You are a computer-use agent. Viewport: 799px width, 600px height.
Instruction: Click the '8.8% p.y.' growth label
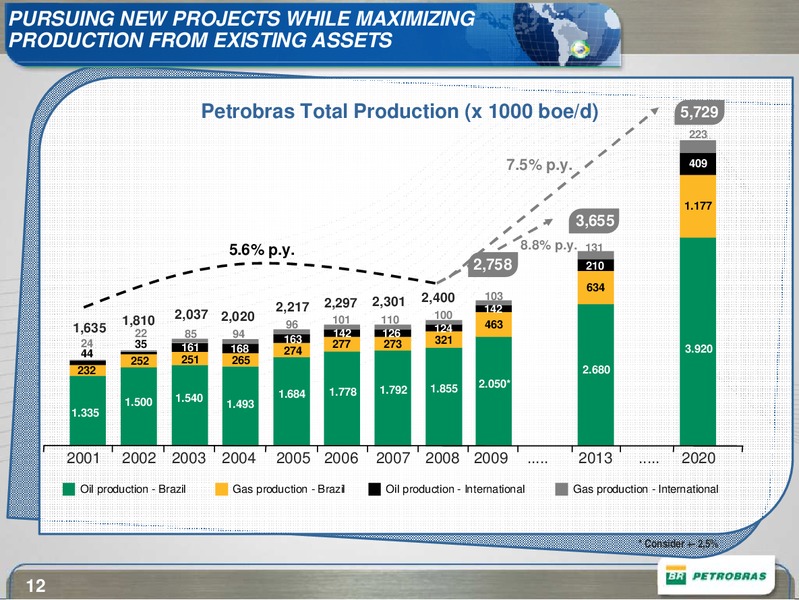tap(549, 245)
